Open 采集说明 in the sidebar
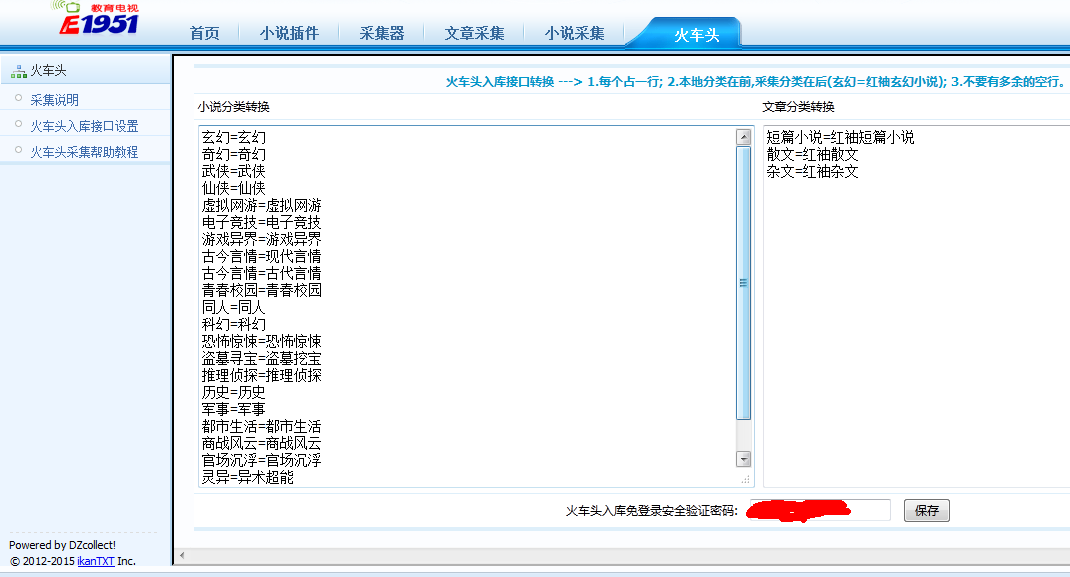This screenshot has height=577, width=1070. 55,100
